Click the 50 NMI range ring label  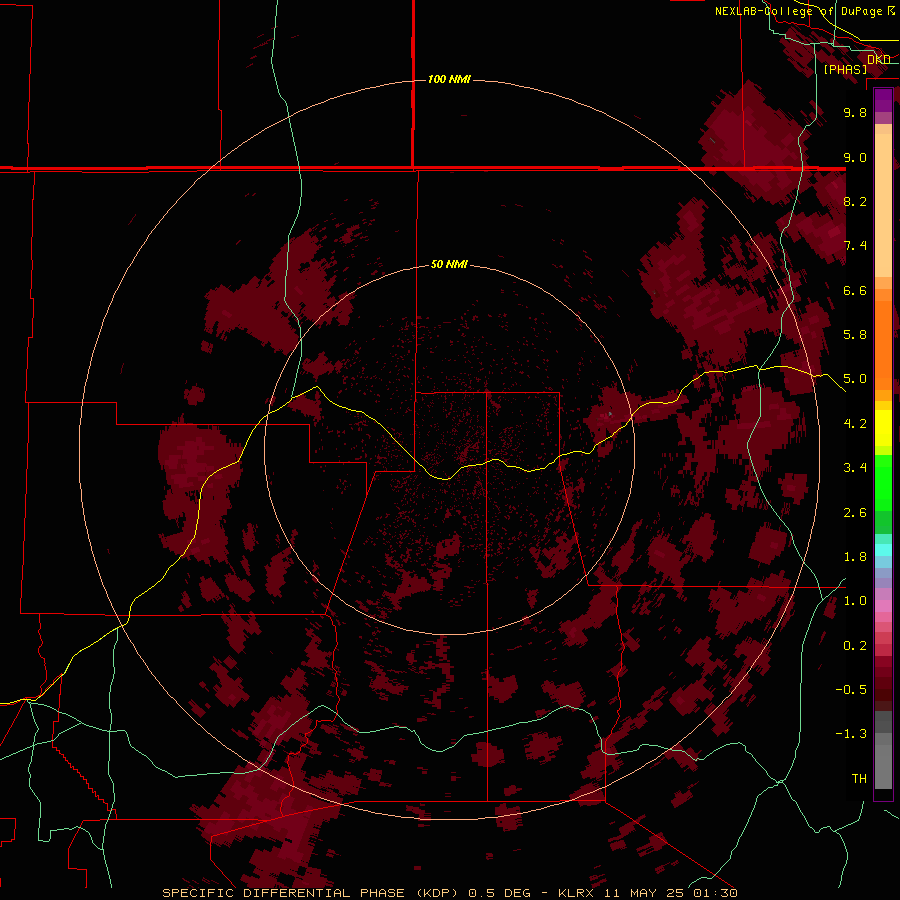(449, 264)
